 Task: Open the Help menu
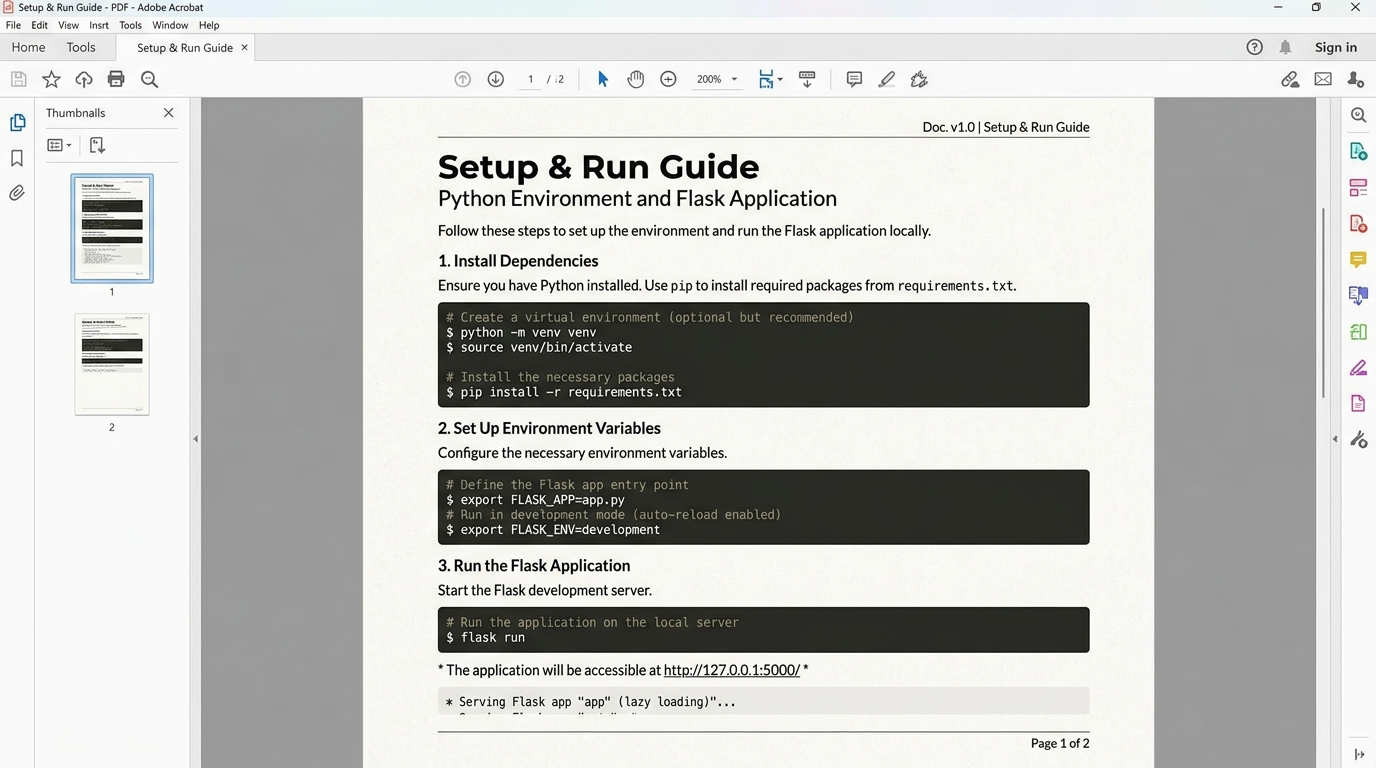tap(209, 25)
